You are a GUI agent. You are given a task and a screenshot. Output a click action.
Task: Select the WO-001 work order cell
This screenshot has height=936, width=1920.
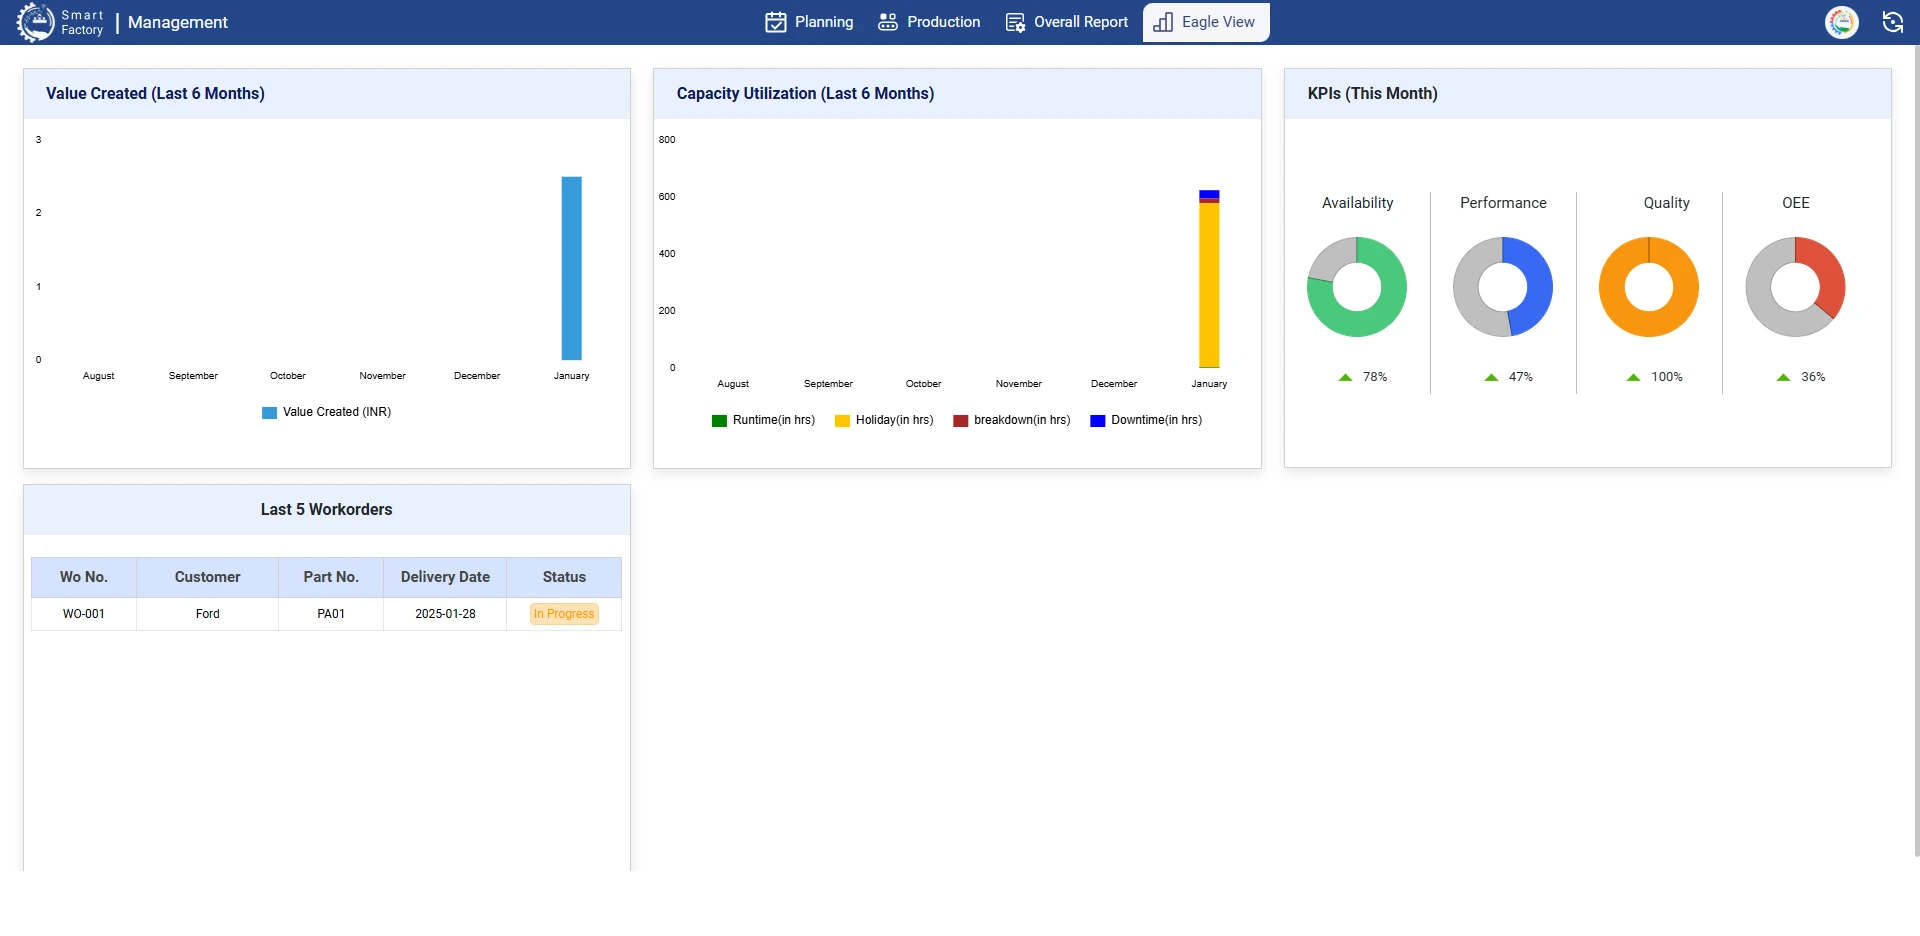click(84, 614)
